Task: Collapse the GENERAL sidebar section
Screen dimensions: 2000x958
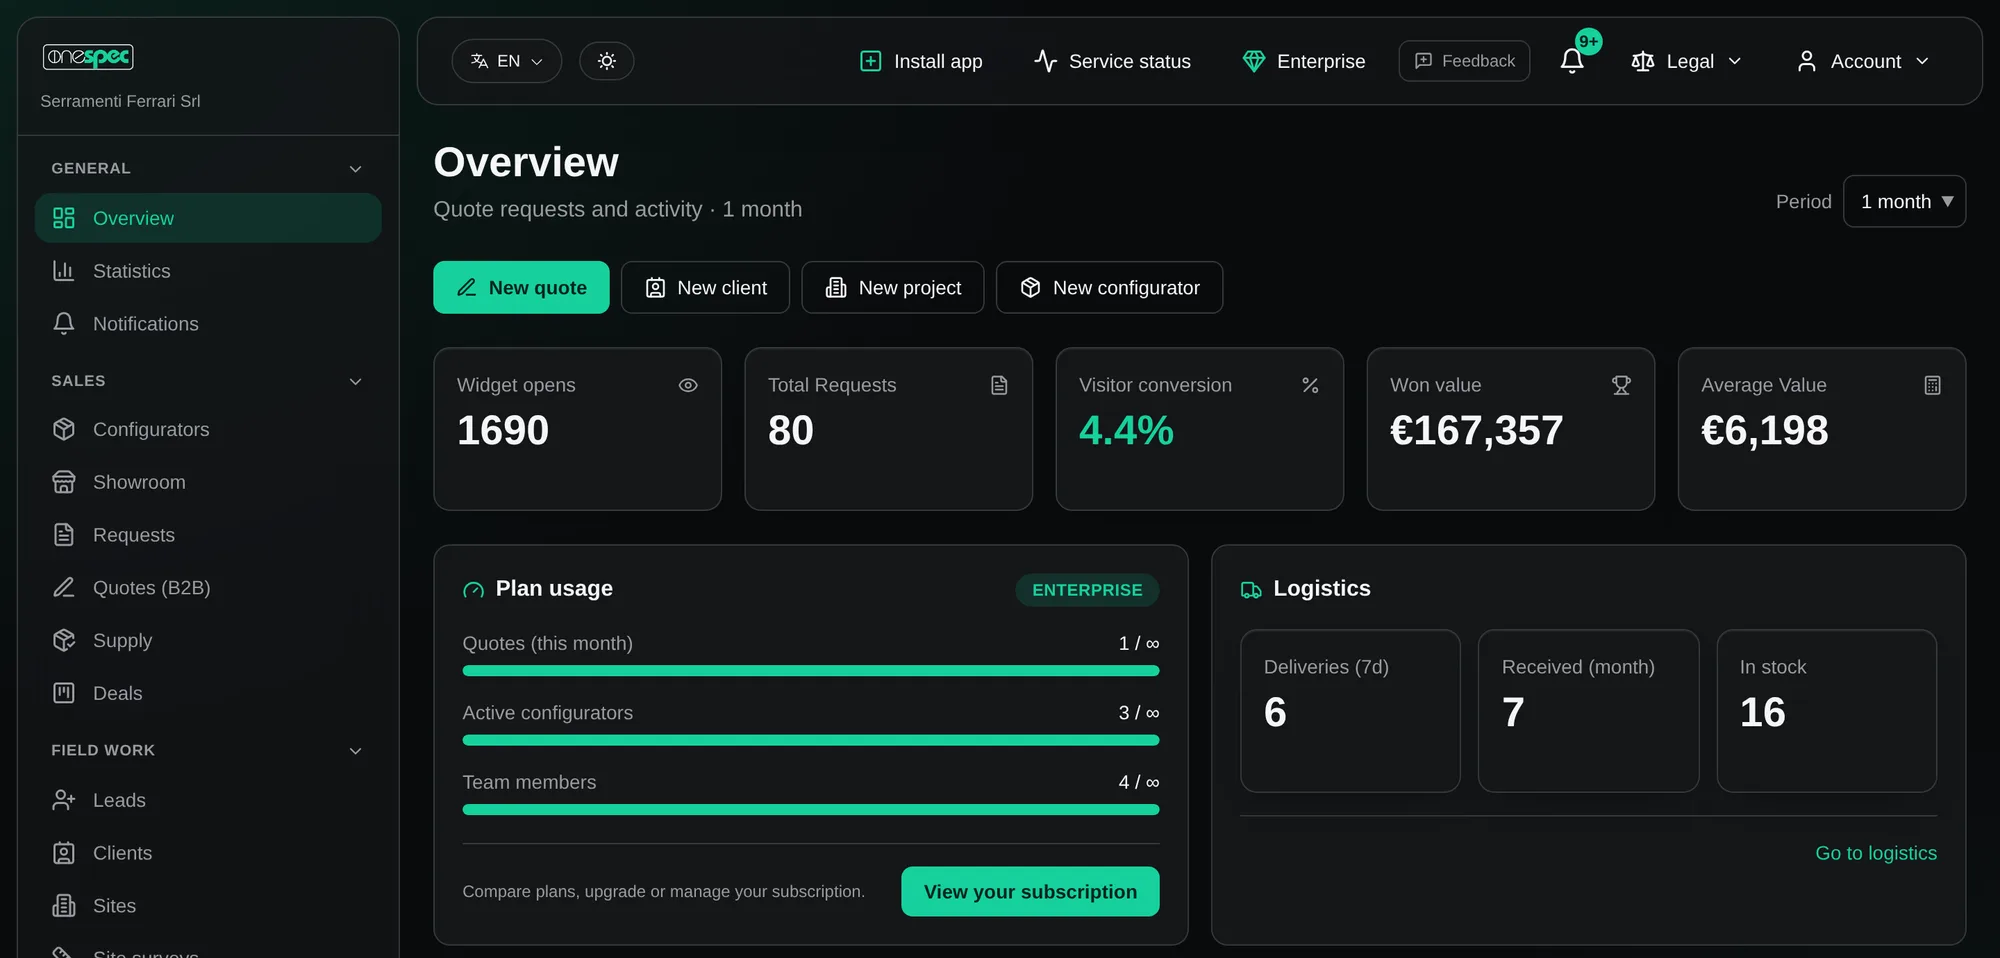Action: pyautogui.click(x=355, y=169)
